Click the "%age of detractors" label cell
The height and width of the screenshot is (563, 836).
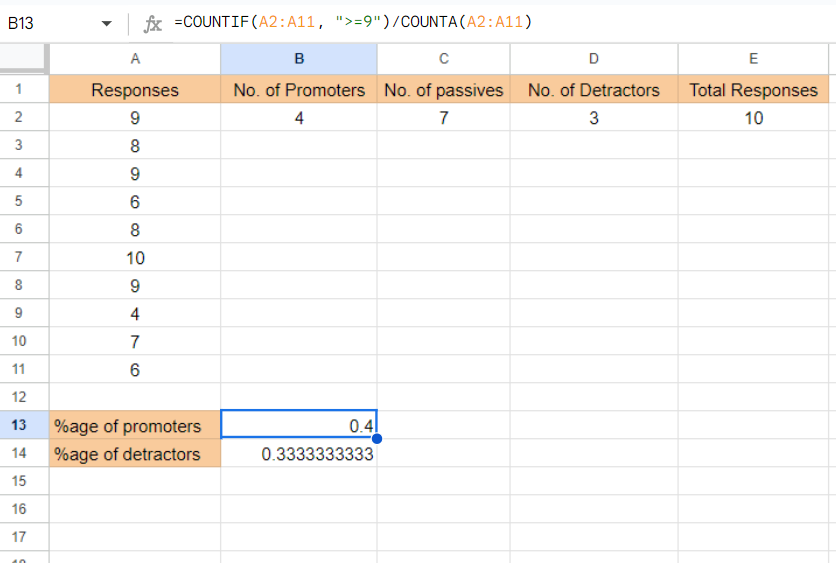[x=135, y=454]
